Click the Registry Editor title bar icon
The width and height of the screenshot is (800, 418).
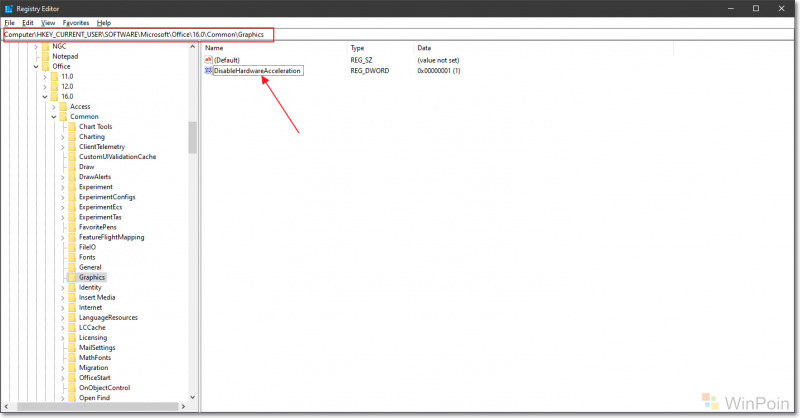pyautogui.click(x=9, y=9)
